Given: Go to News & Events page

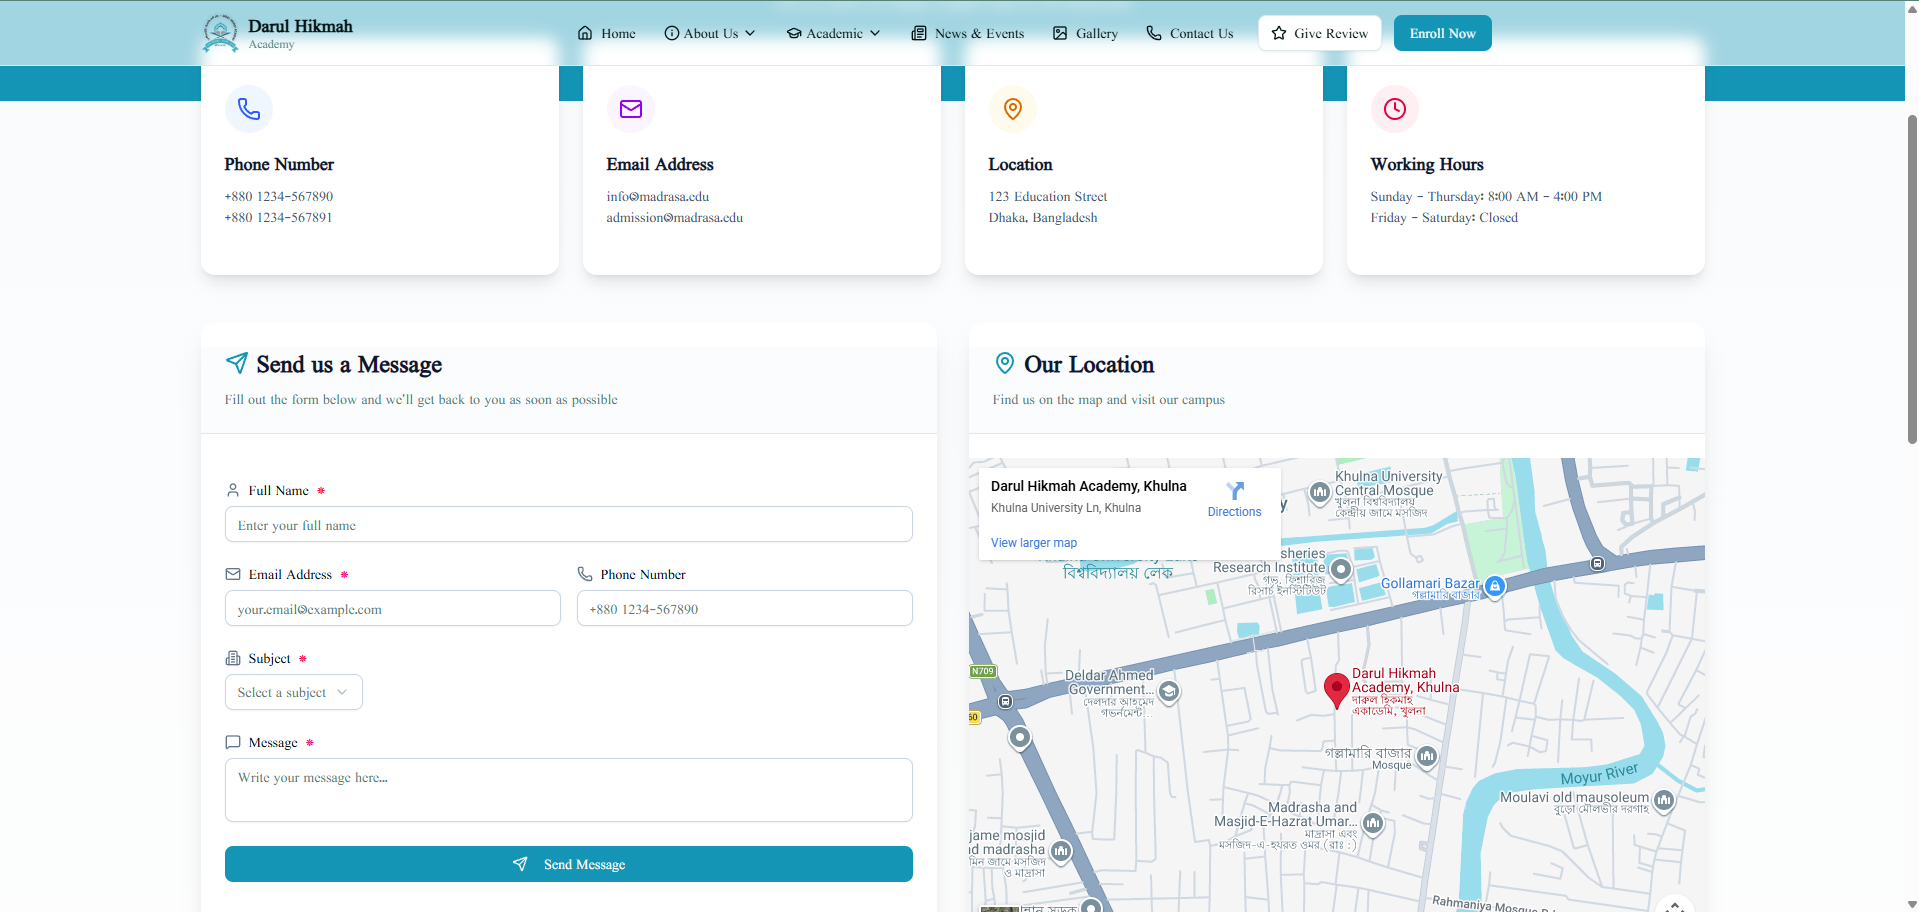Looking at the screenshot, I should [968, 33].
